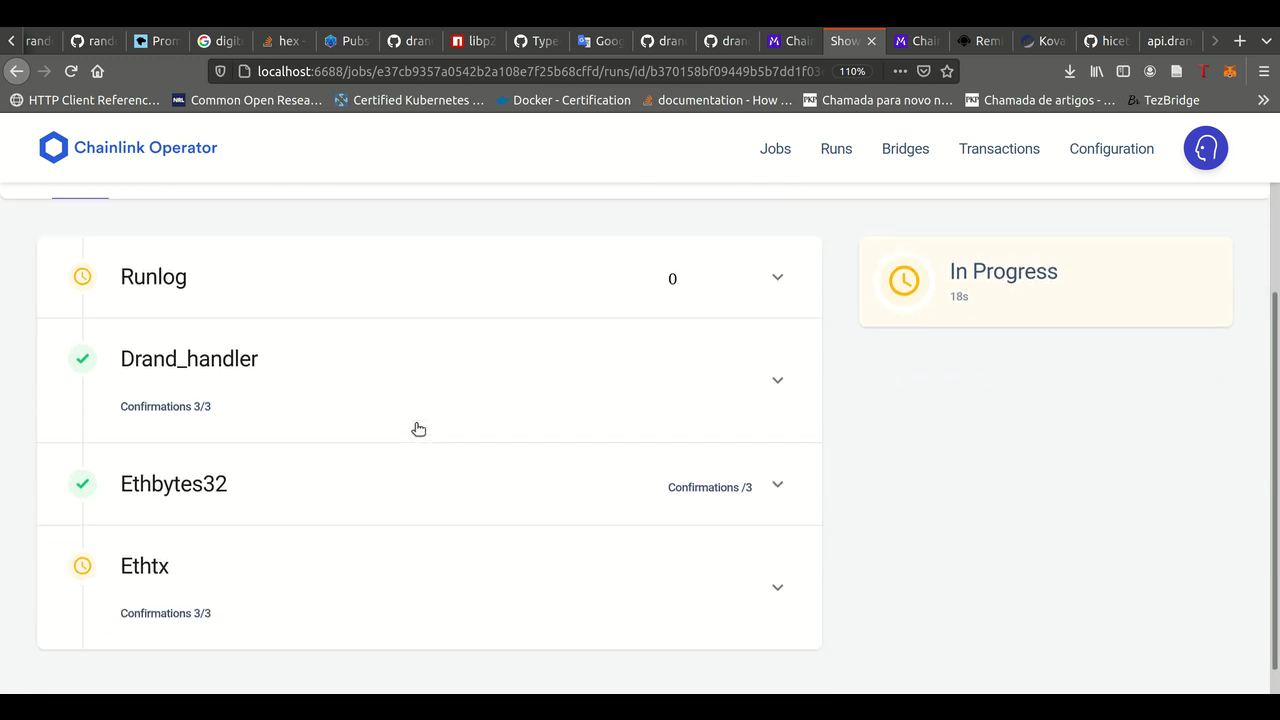Viewport: 1280px width, 720px height.
Task: Open the Jobs navigation item
Action: pyautogui.click(x=775, y=149)
